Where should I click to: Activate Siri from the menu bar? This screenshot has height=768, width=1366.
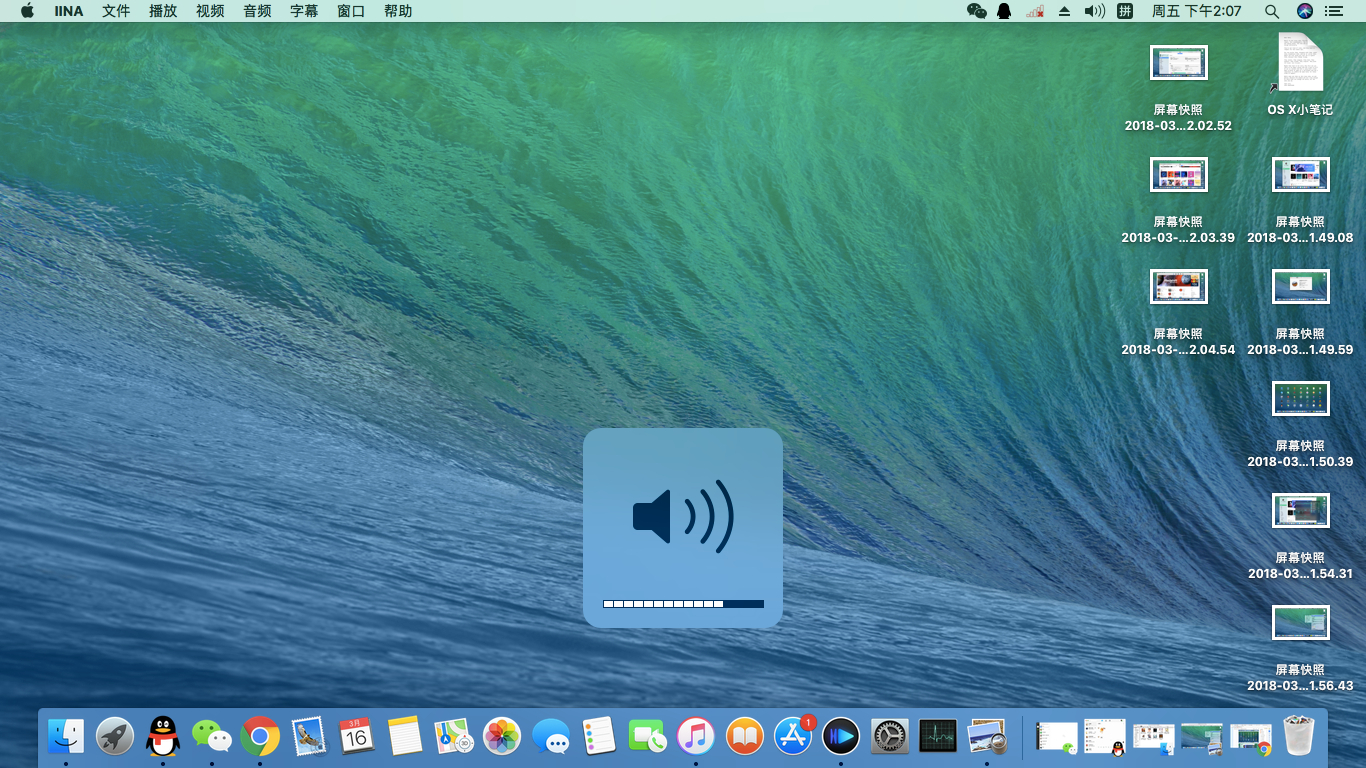point(1304,11)
